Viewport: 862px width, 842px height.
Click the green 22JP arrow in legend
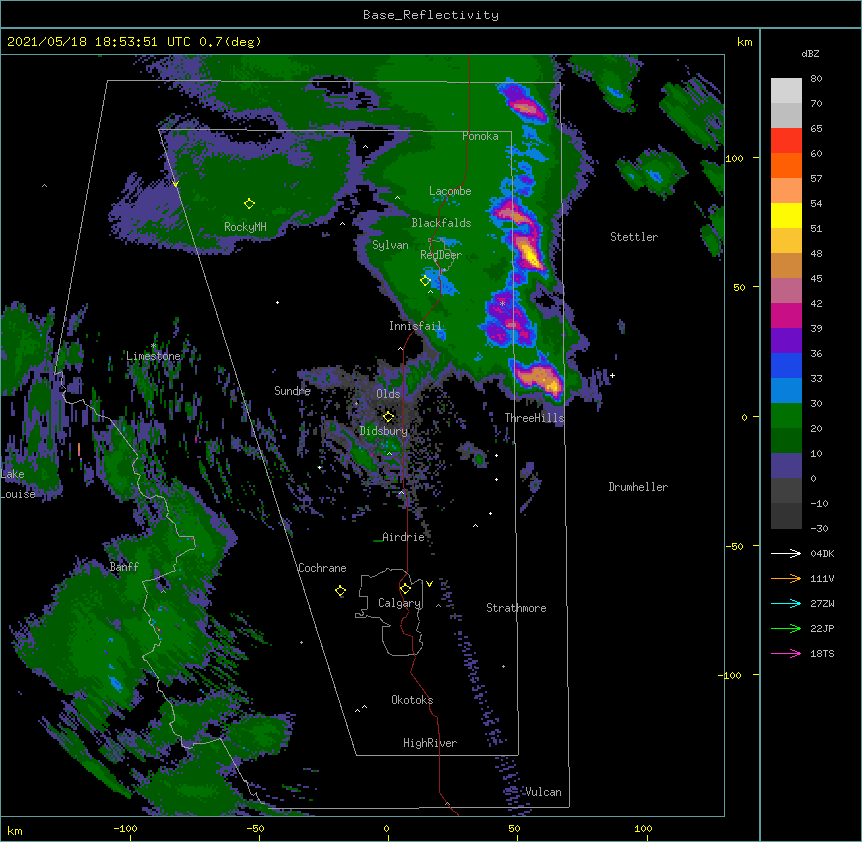(x=786, y=628)
